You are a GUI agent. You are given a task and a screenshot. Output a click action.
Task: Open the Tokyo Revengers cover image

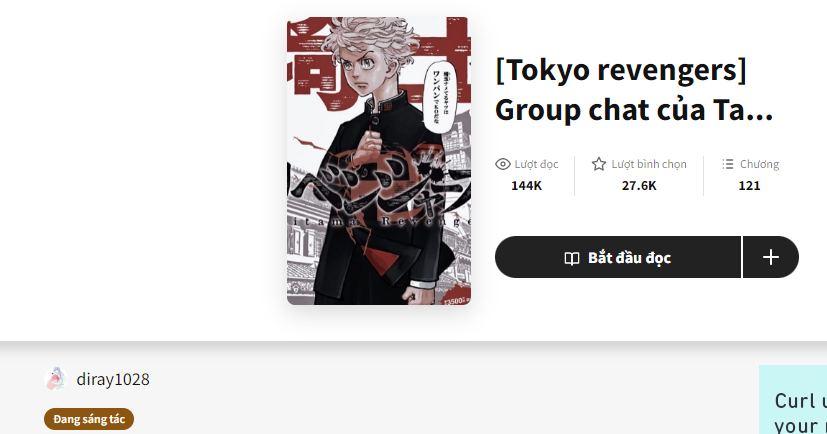coord(379,161)
